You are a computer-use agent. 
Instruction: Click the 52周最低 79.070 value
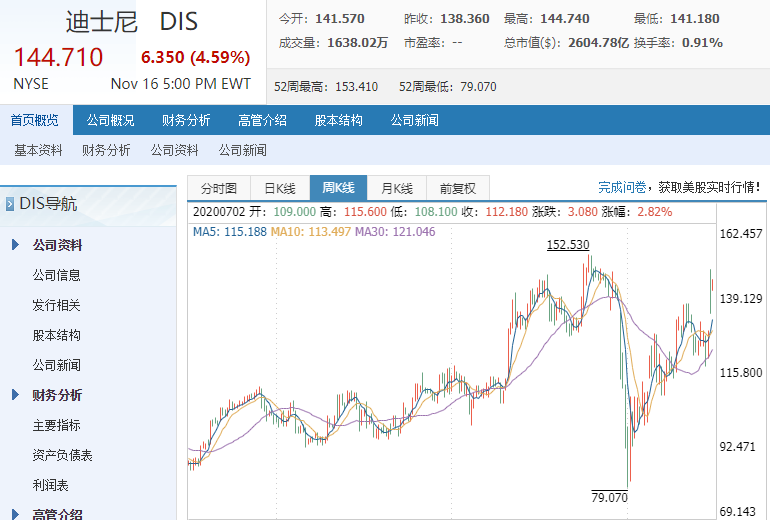coord(478,86)
